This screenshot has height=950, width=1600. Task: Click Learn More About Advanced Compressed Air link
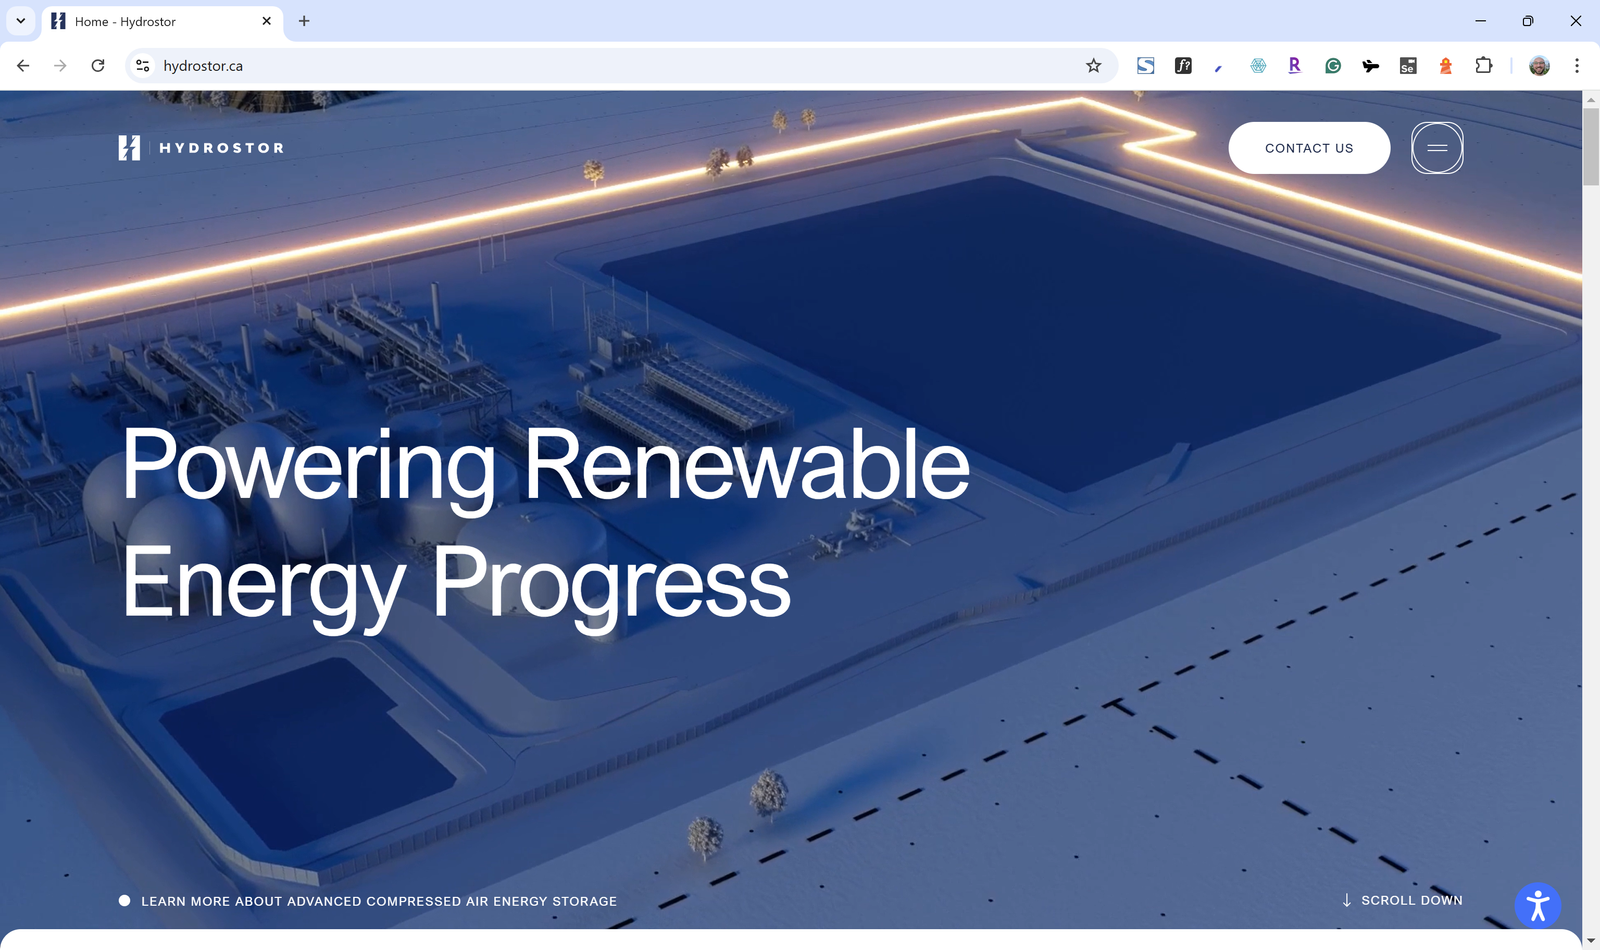pos(378,901)
